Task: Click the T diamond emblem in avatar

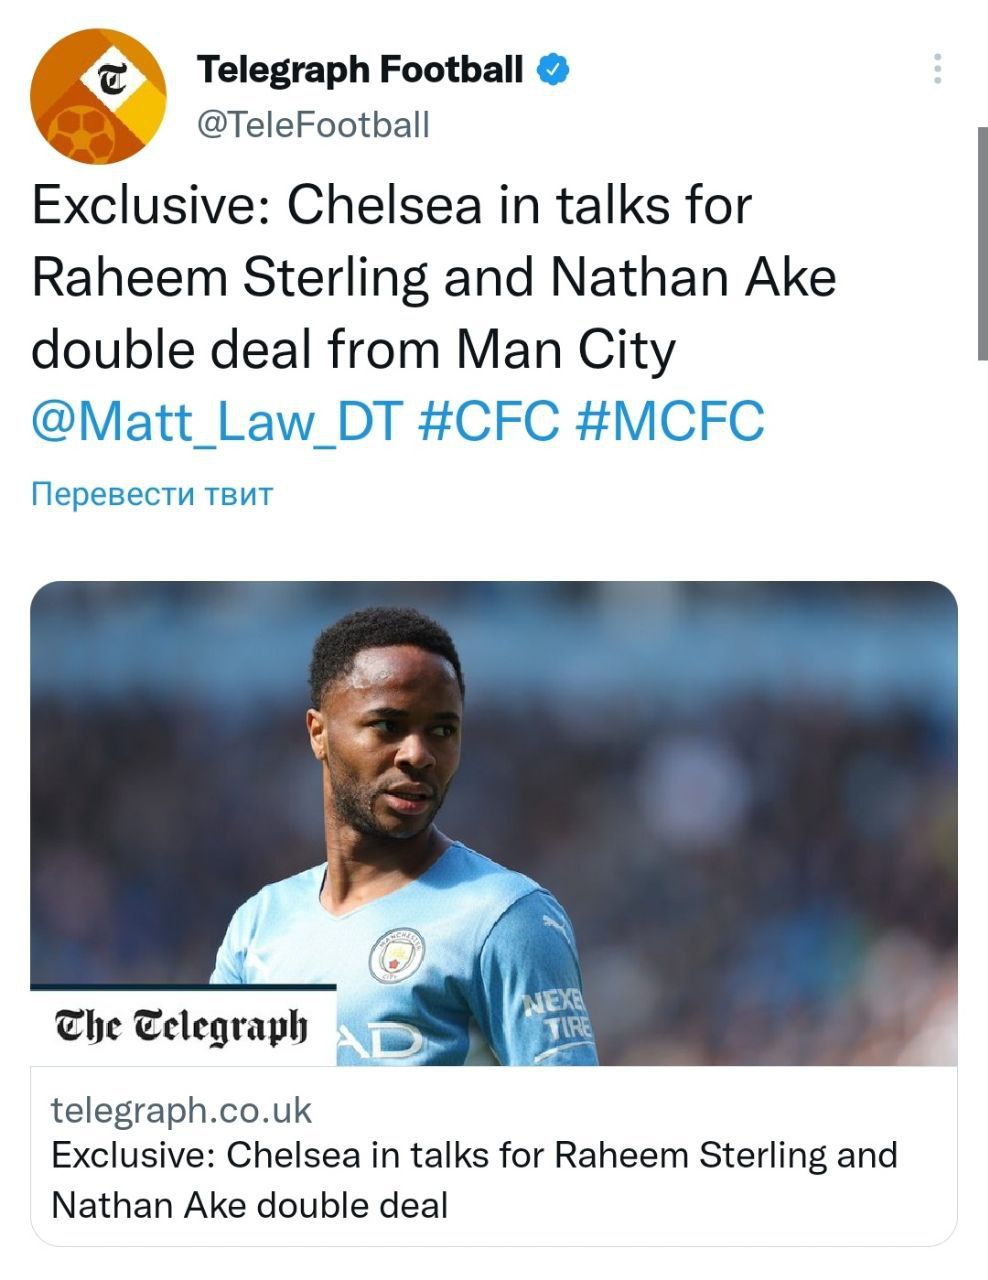Action: [x=115, y=77]
